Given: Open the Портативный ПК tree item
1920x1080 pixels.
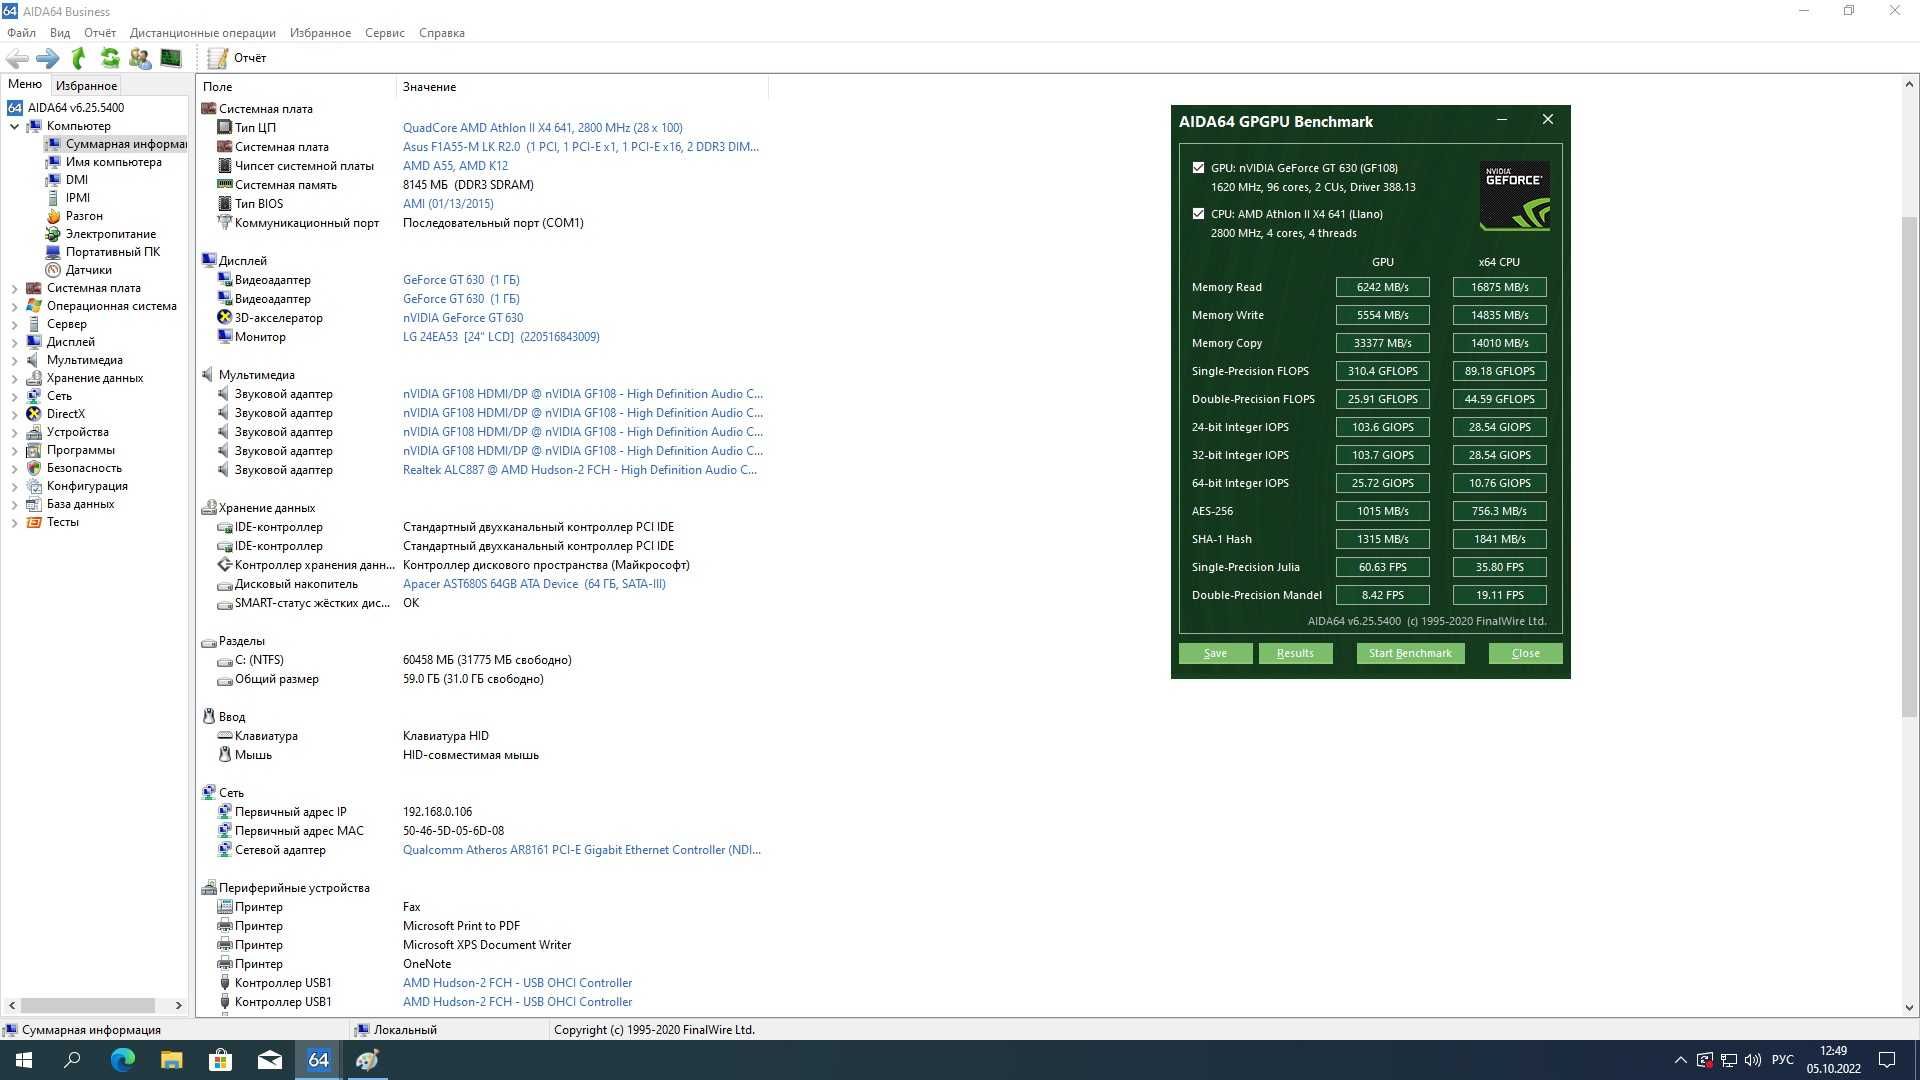Looking at the screenshot, I should pos(112,252).
